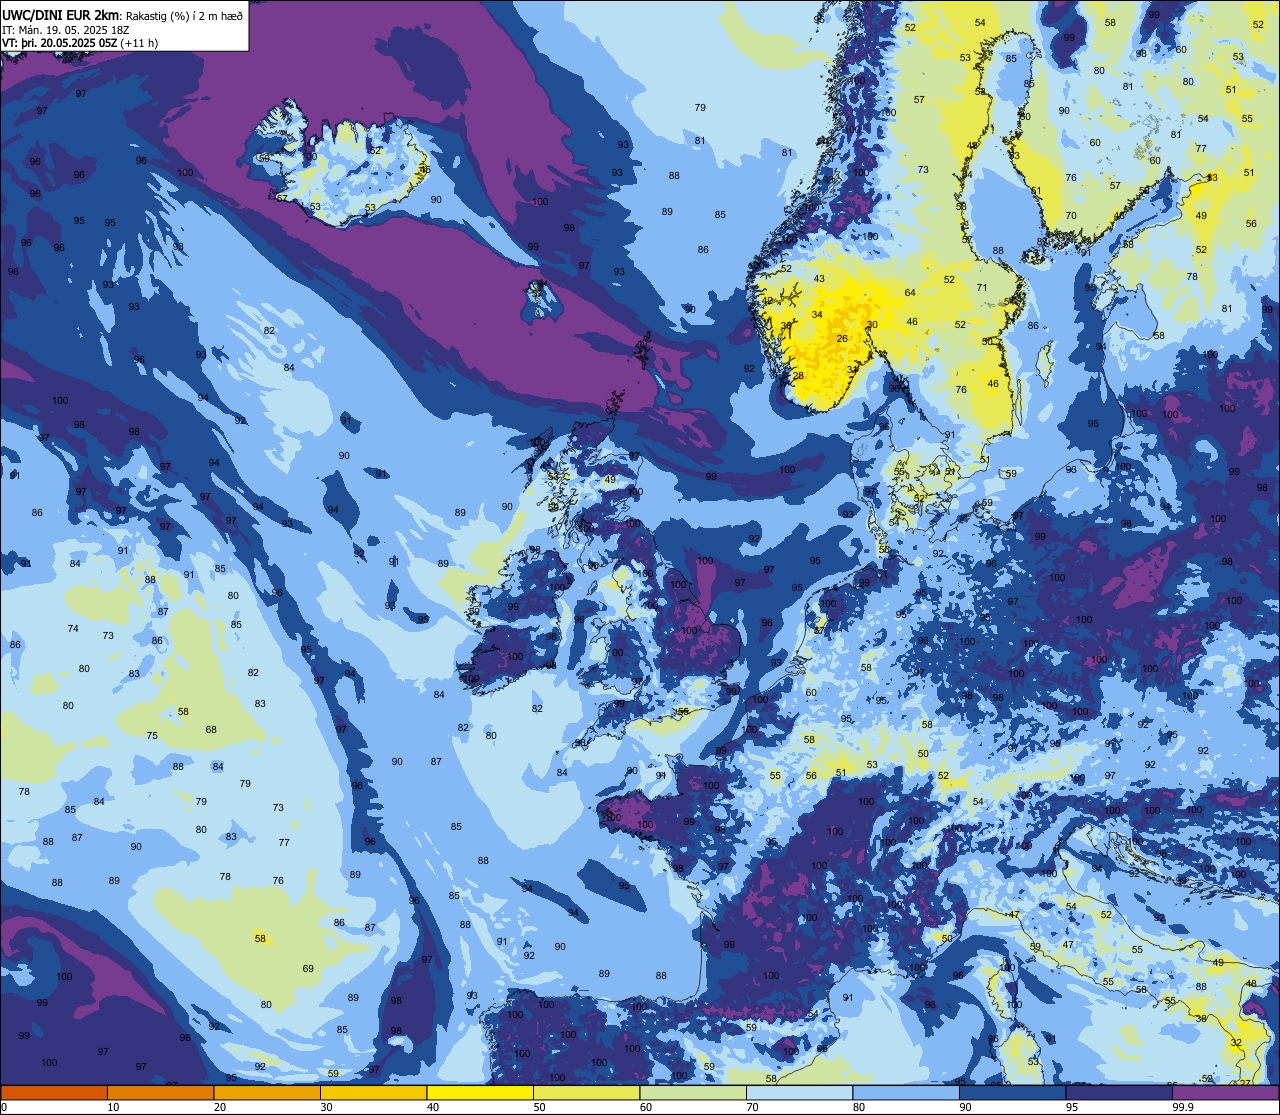This screenshot has width=1280, height=1115.
Task: Click the 80–90 light blue legend swatch
Action: tap(906, 1092)
